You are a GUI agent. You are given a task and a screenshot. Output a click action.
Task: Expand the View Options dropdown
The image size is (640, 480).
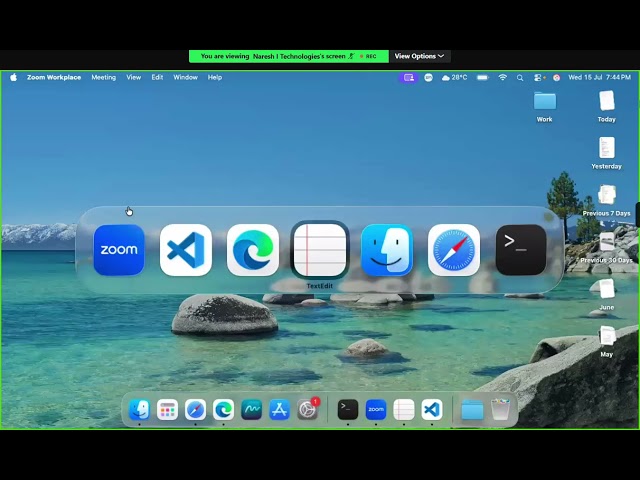[419, 56]
